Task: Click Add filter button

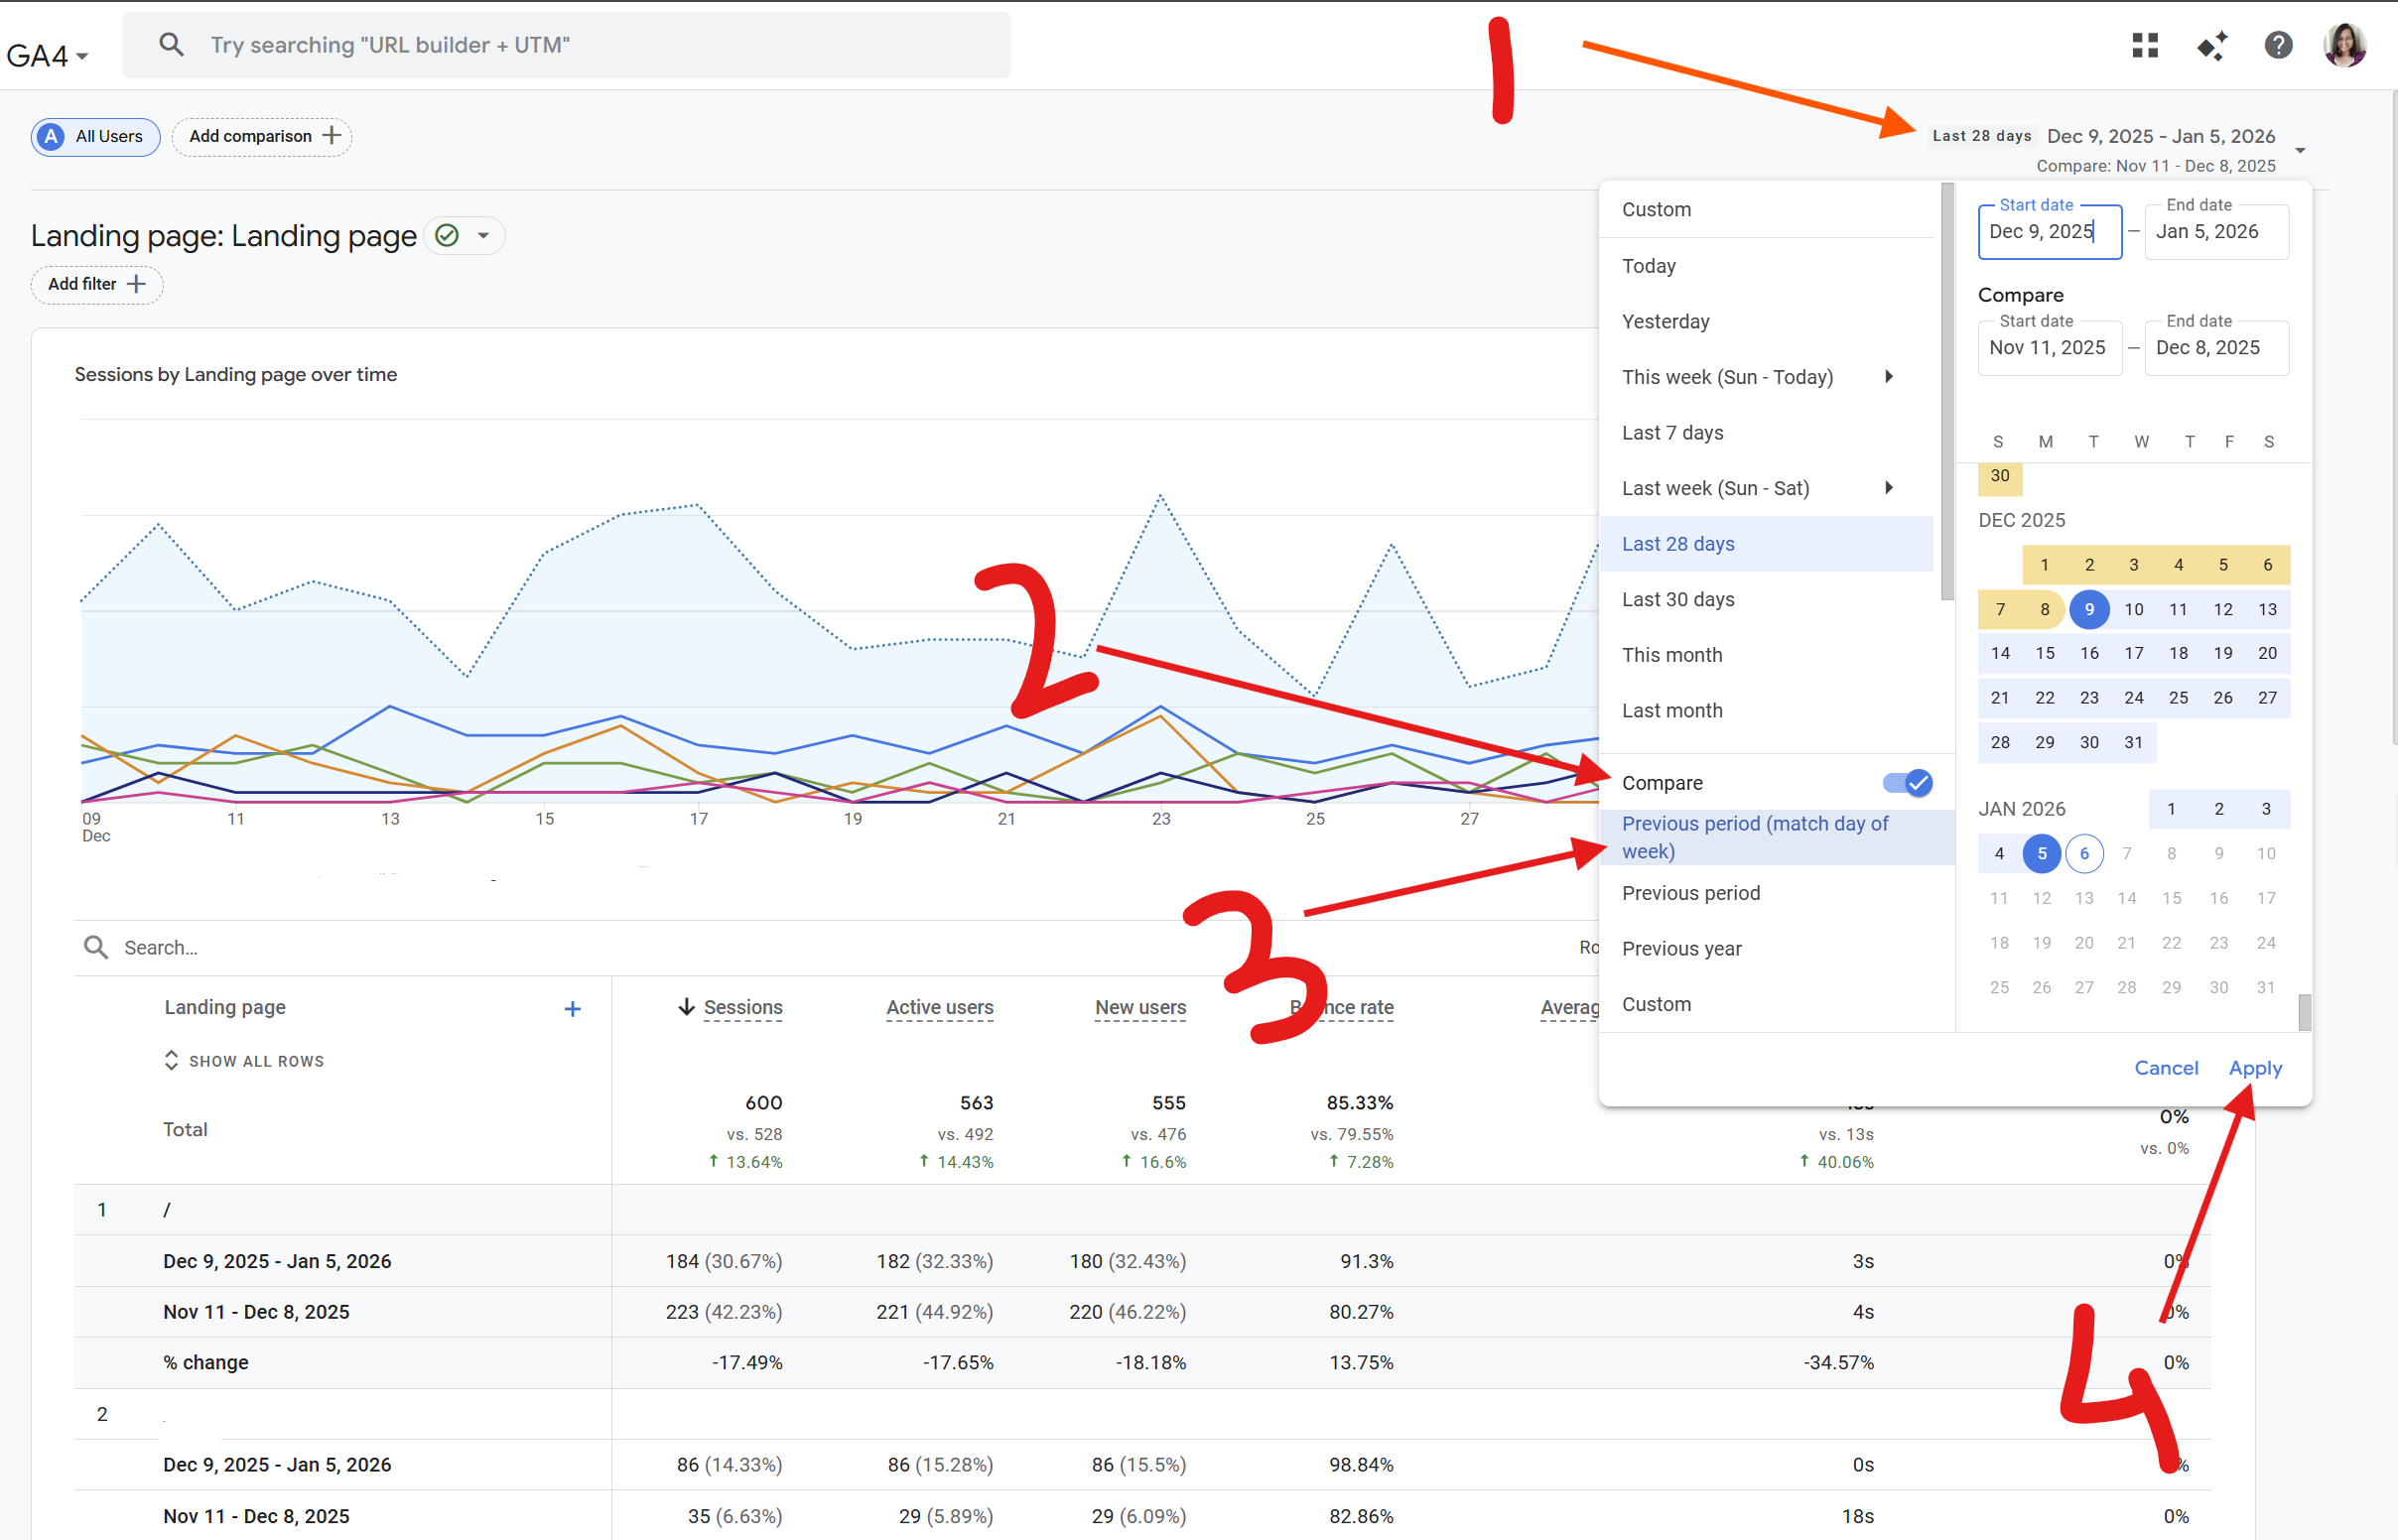Action: [97, 284]
